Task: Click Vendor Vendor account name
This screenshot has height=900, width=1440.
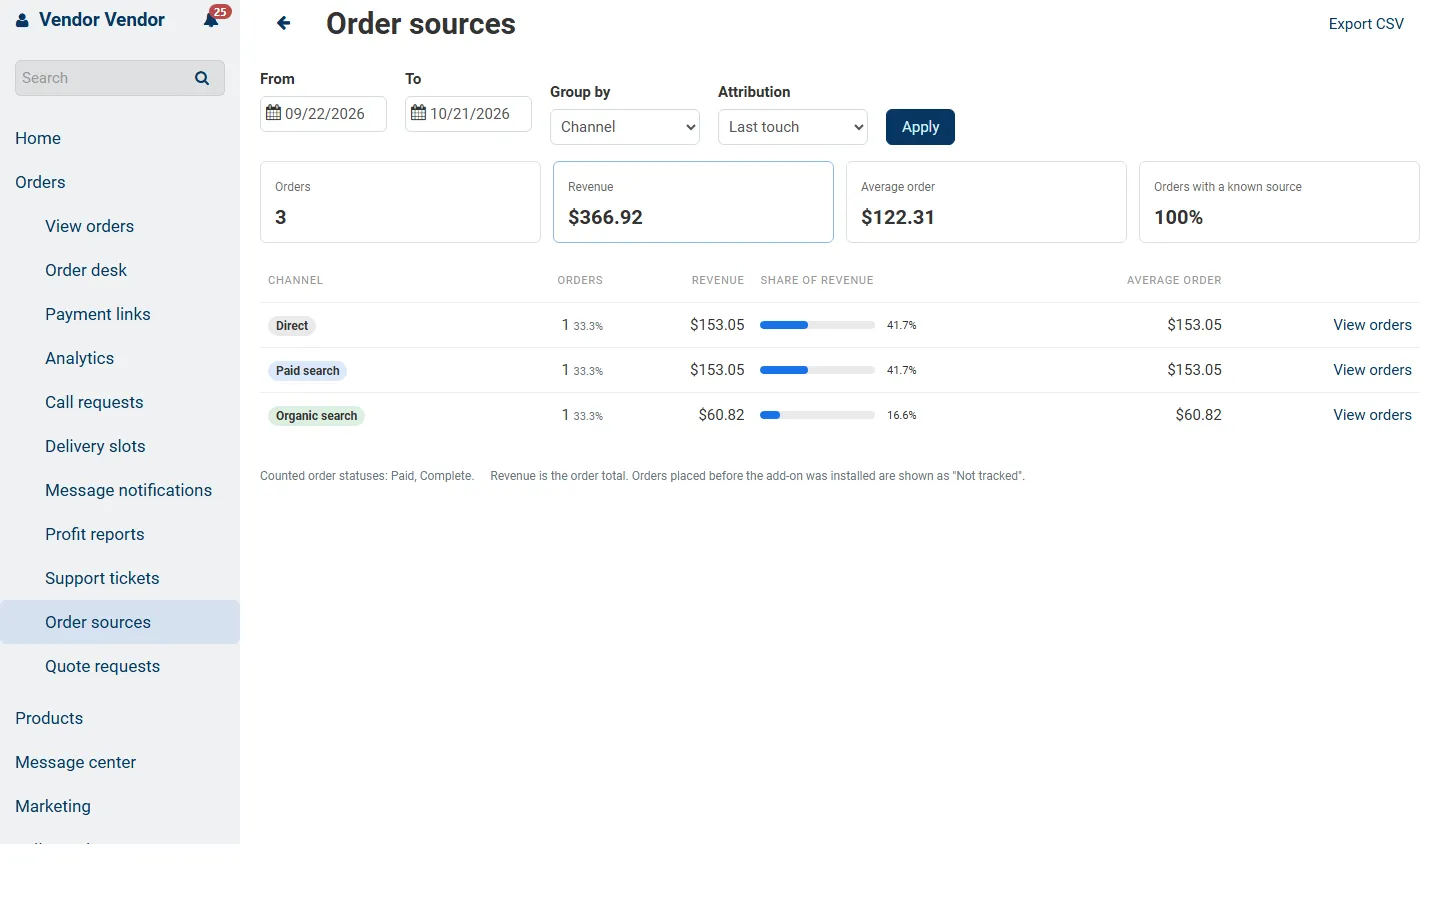Action: [x=102, y=20]
